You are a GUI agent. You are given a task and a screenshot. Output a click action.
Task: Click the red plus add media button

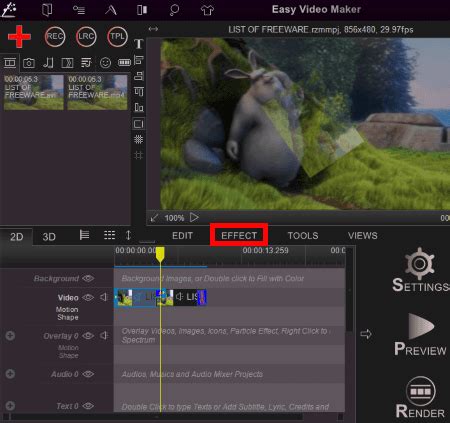(19, 36)
